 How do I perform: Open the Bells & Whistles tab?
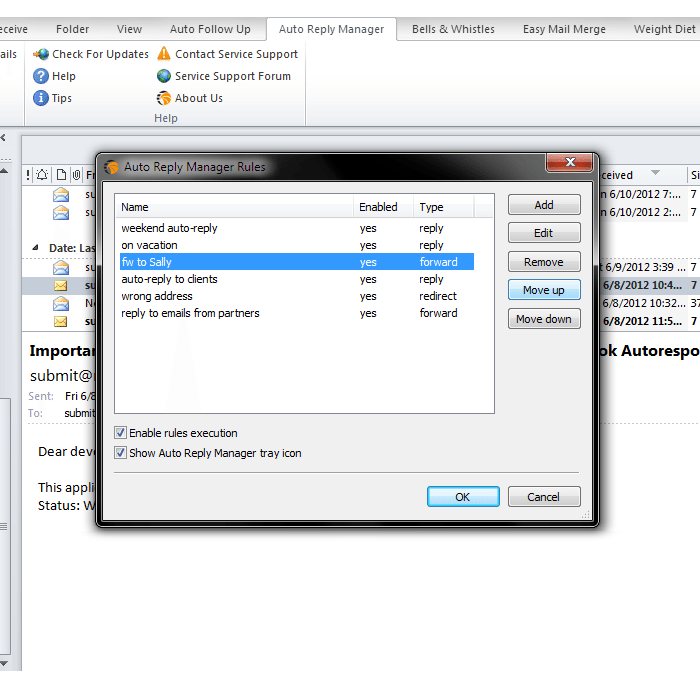pos(453,29)
